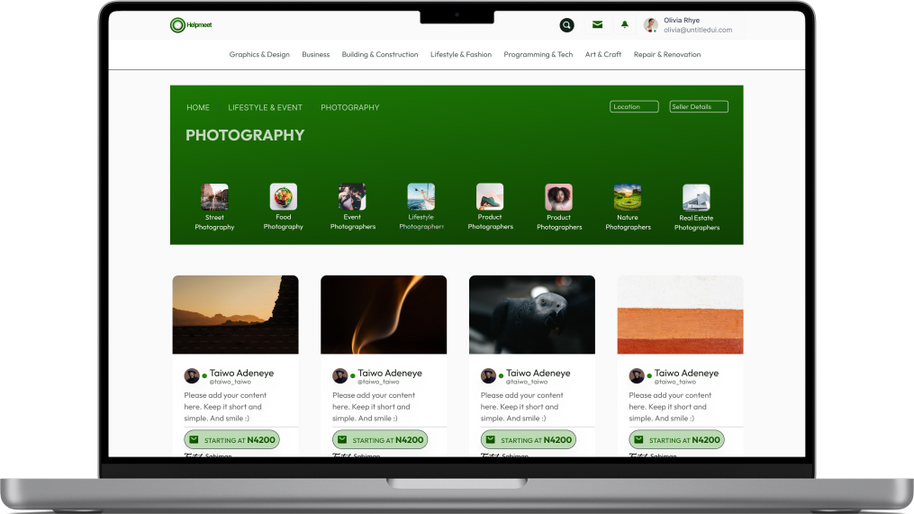Open the Lifestyle & Fashion category
The width and height of the screenshot is (914, 514).
tap(460, 54)
